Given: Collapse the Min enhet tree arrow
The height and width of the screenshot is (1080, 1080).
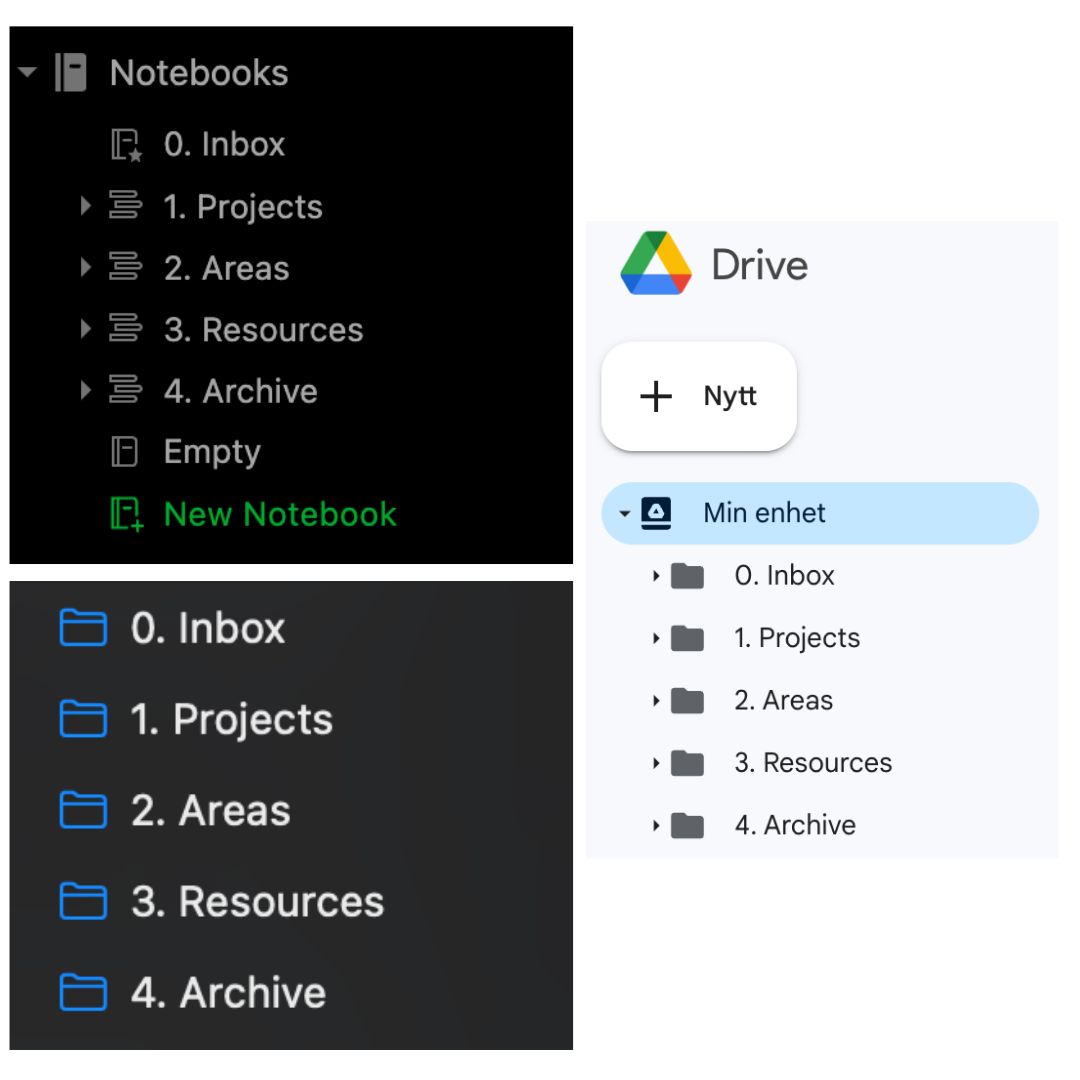Looking at the screenshot, I should click(625, 514).
